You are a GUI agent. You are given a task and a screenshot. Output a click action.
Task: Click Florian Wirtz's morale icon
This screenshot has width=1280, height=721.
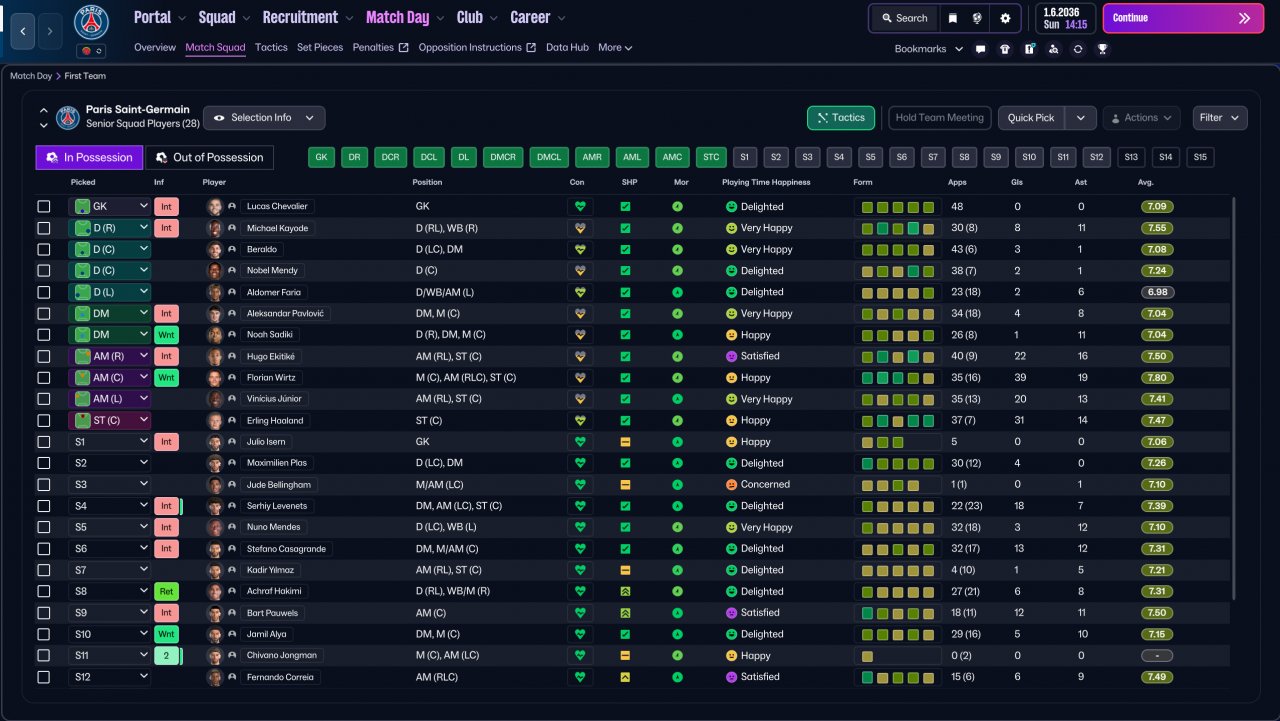(x=677, y=378)
